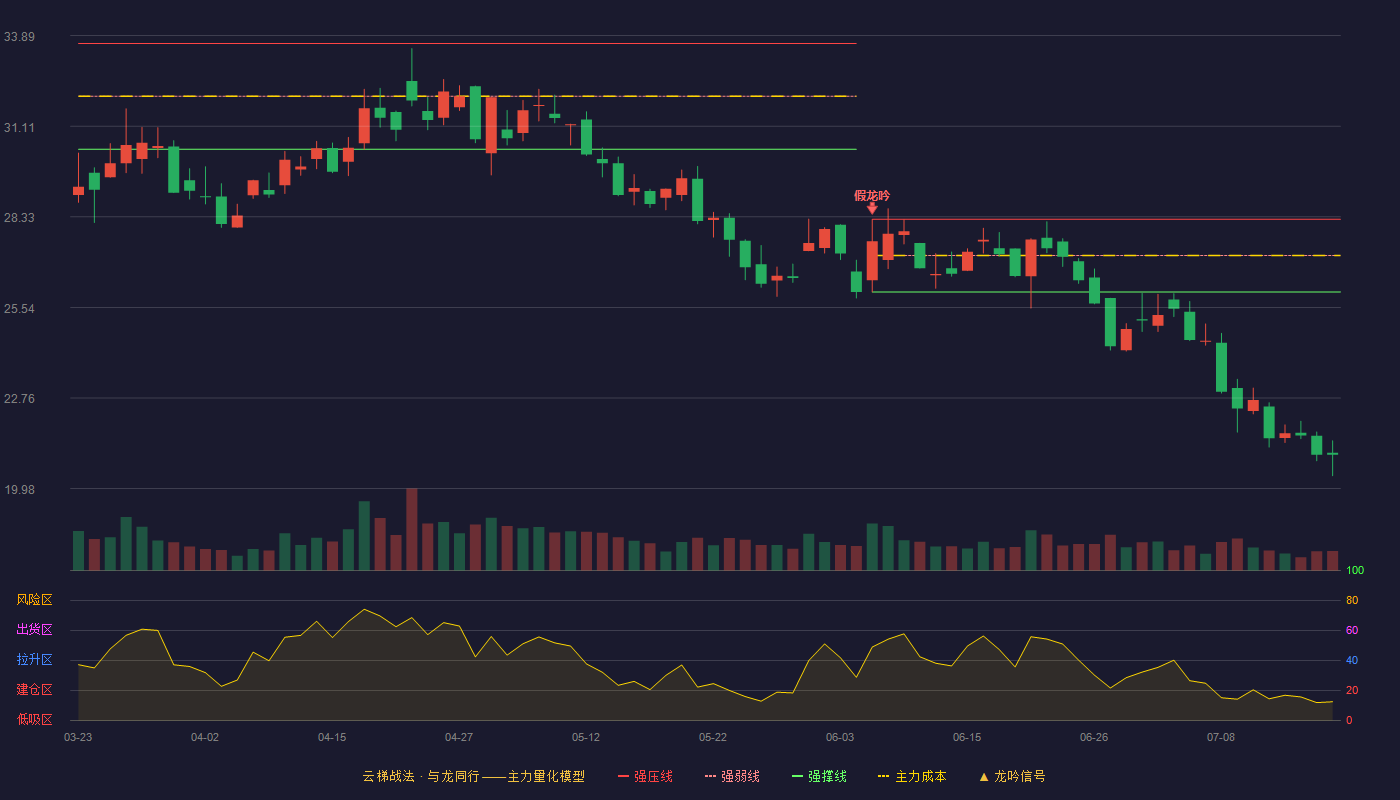Click the 33.89 price axis label
Viewport: 1400px width, 800px height.
point(19,37)
